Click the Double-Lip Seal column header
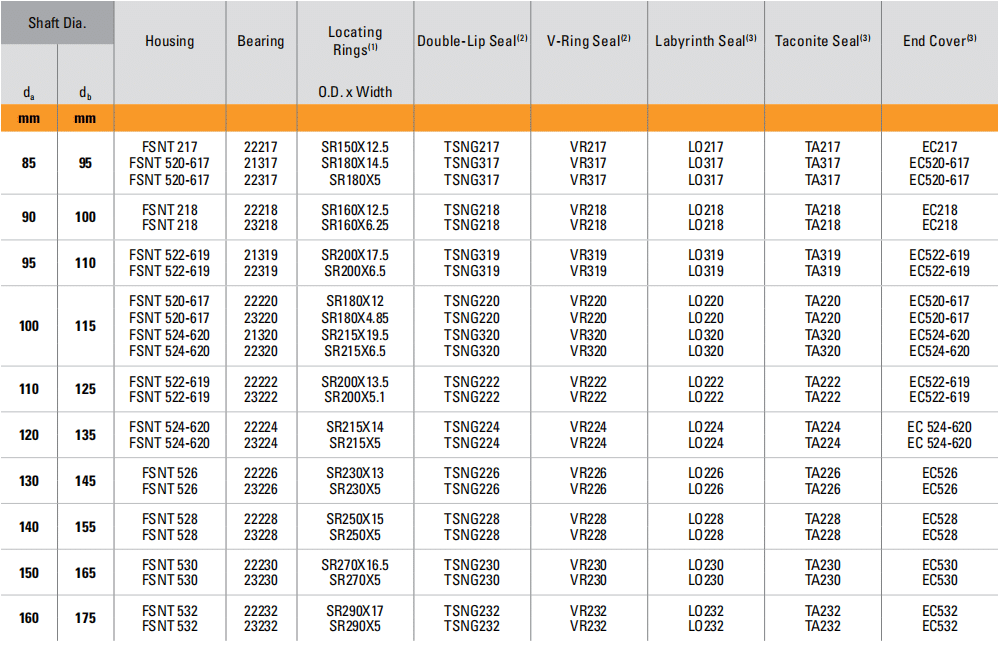The height and width of the screenshot is (649, 998). (472, 41)
